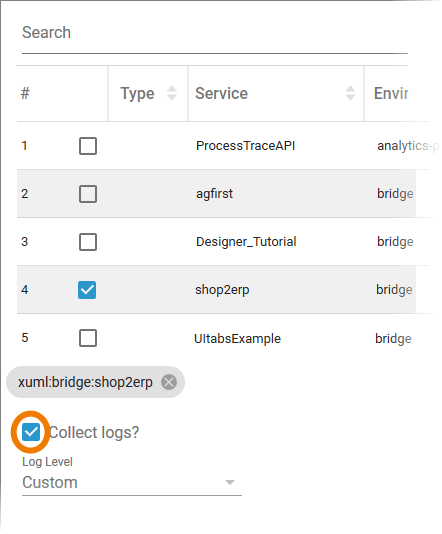The image size is (442, 534).
Task: Focus the Search input field
Action: (215, 33)
